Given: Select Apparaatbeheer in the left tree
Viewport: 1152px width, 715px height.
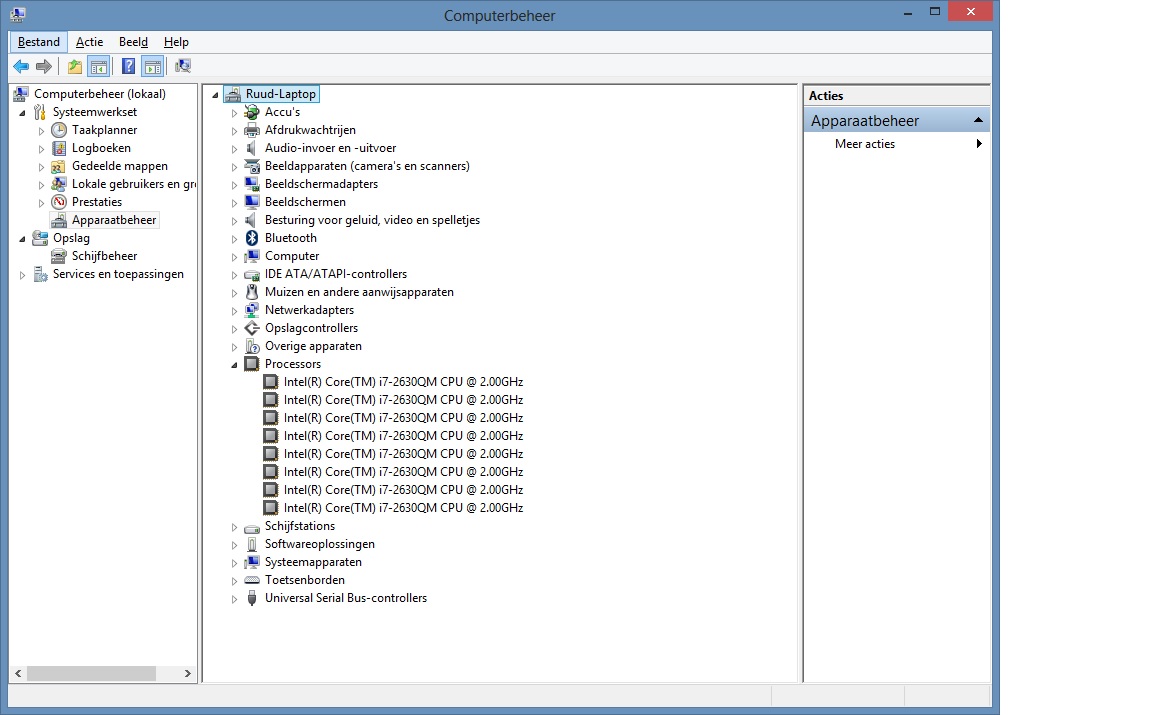Looking at the screenshot, I should (x=114, y=220).
